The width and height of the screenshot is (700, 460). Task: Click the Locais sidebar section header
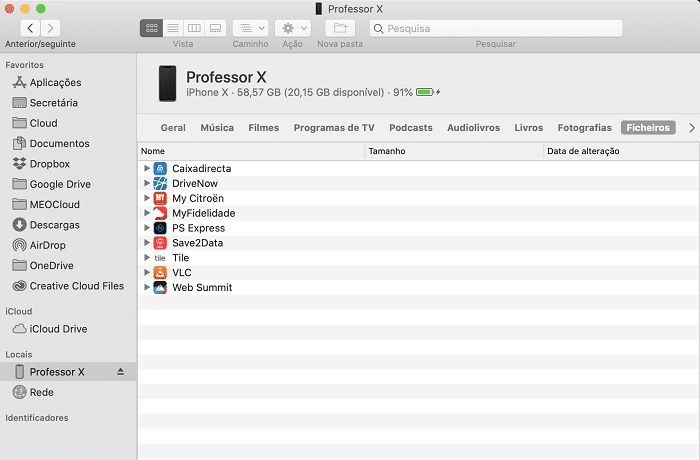19,354
